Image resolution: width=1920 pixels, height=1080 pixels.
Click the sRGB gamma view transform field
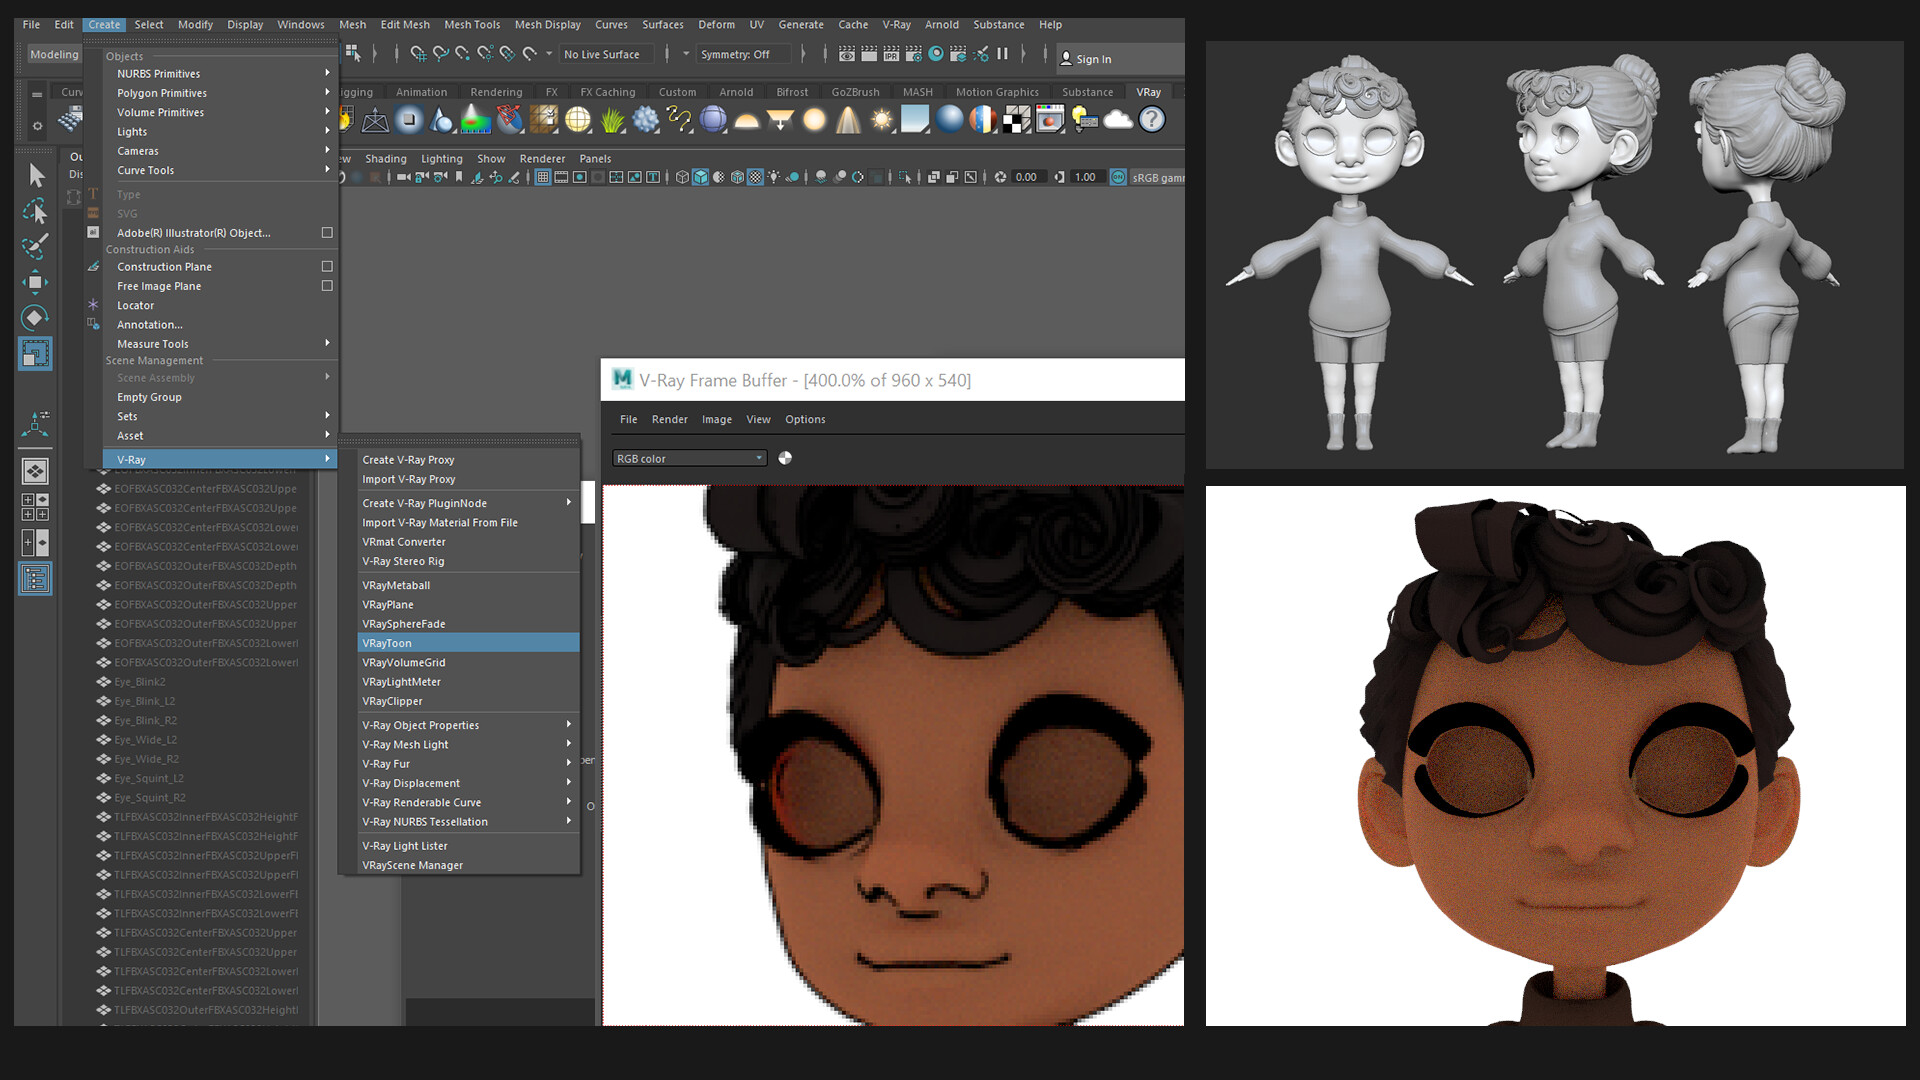[1157, 177]
